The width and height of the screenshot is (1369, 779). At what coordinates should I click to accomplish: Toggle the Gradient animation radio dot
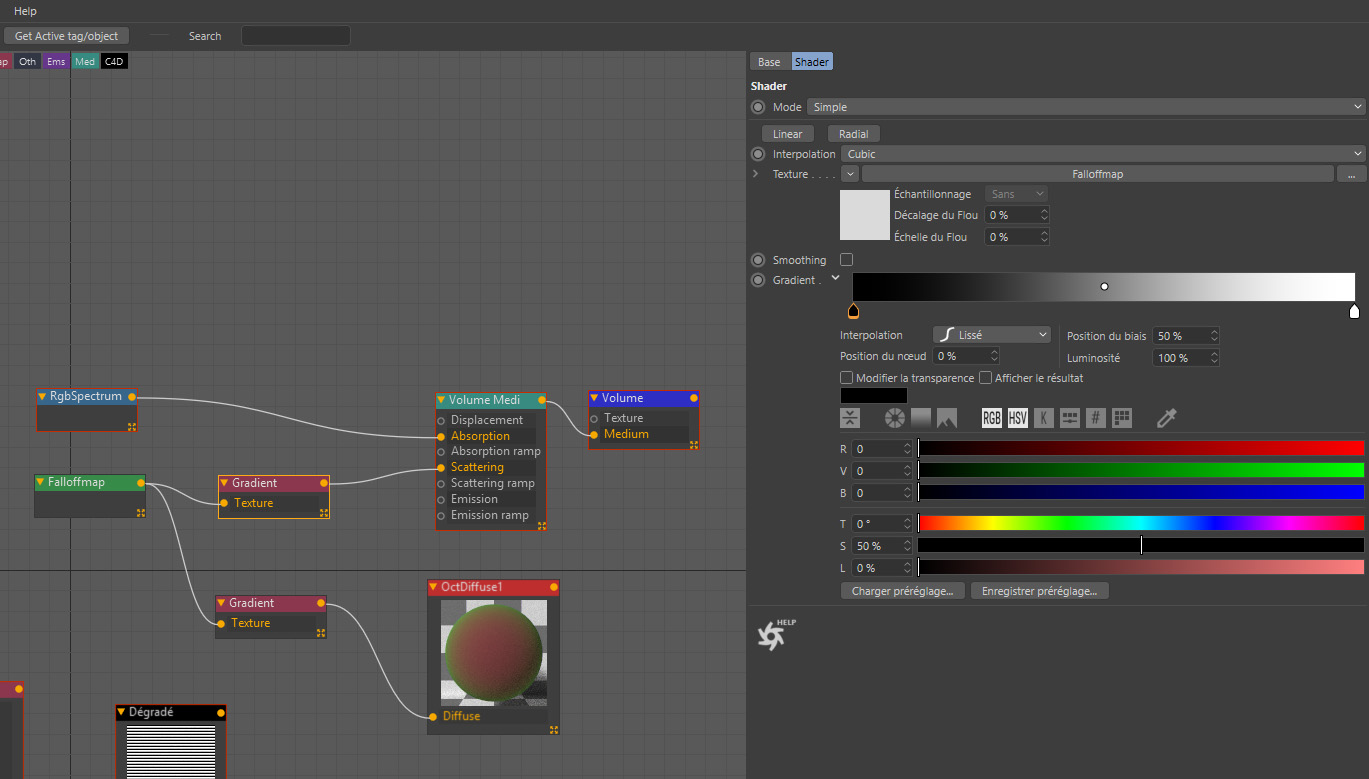point(758,280)
